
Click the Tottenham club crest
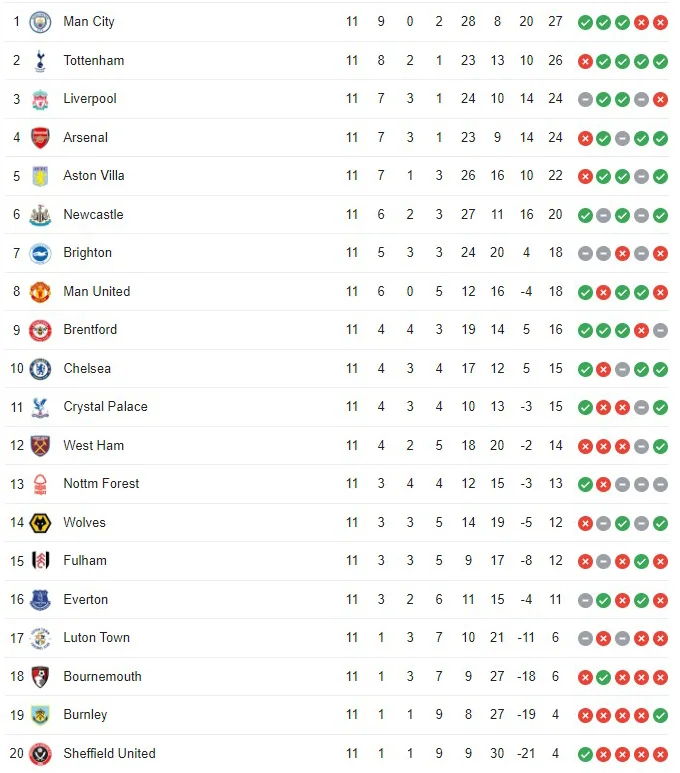[40, 61]
